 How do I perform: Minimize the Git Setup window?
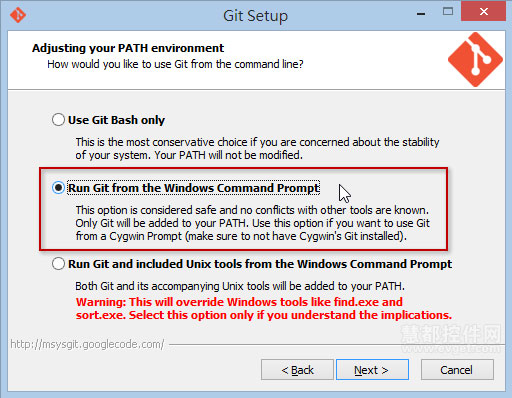coord(421,13)
